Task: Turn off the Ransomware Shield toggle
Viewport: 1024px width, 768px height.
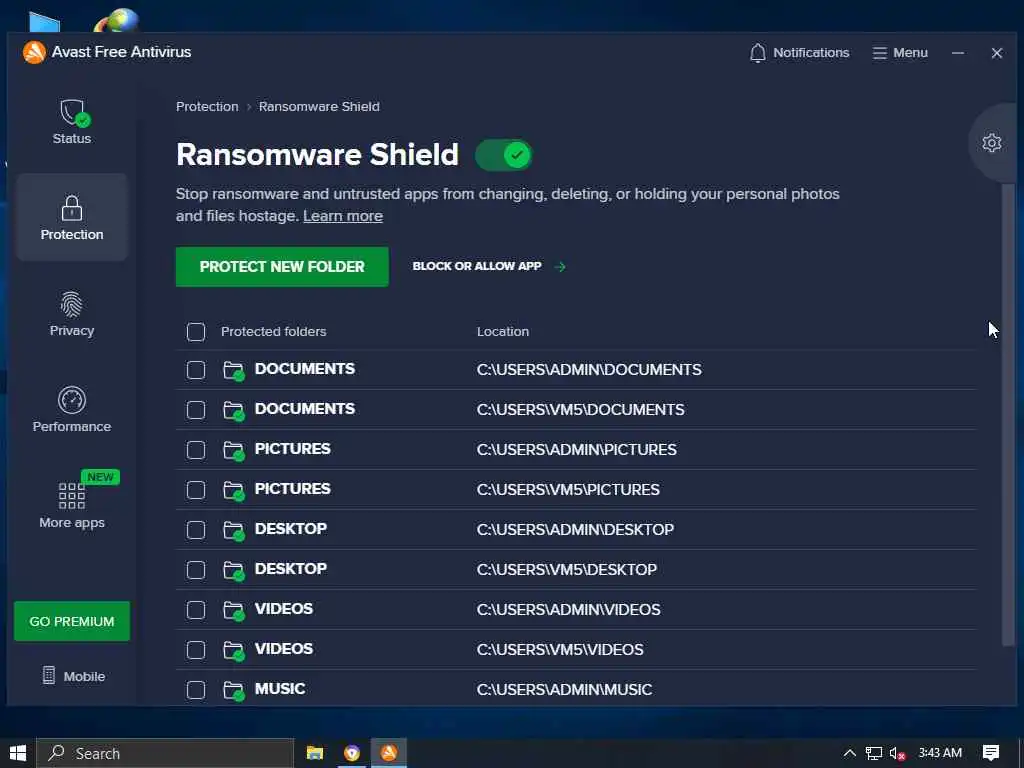Action: click(x=504, y=155)
